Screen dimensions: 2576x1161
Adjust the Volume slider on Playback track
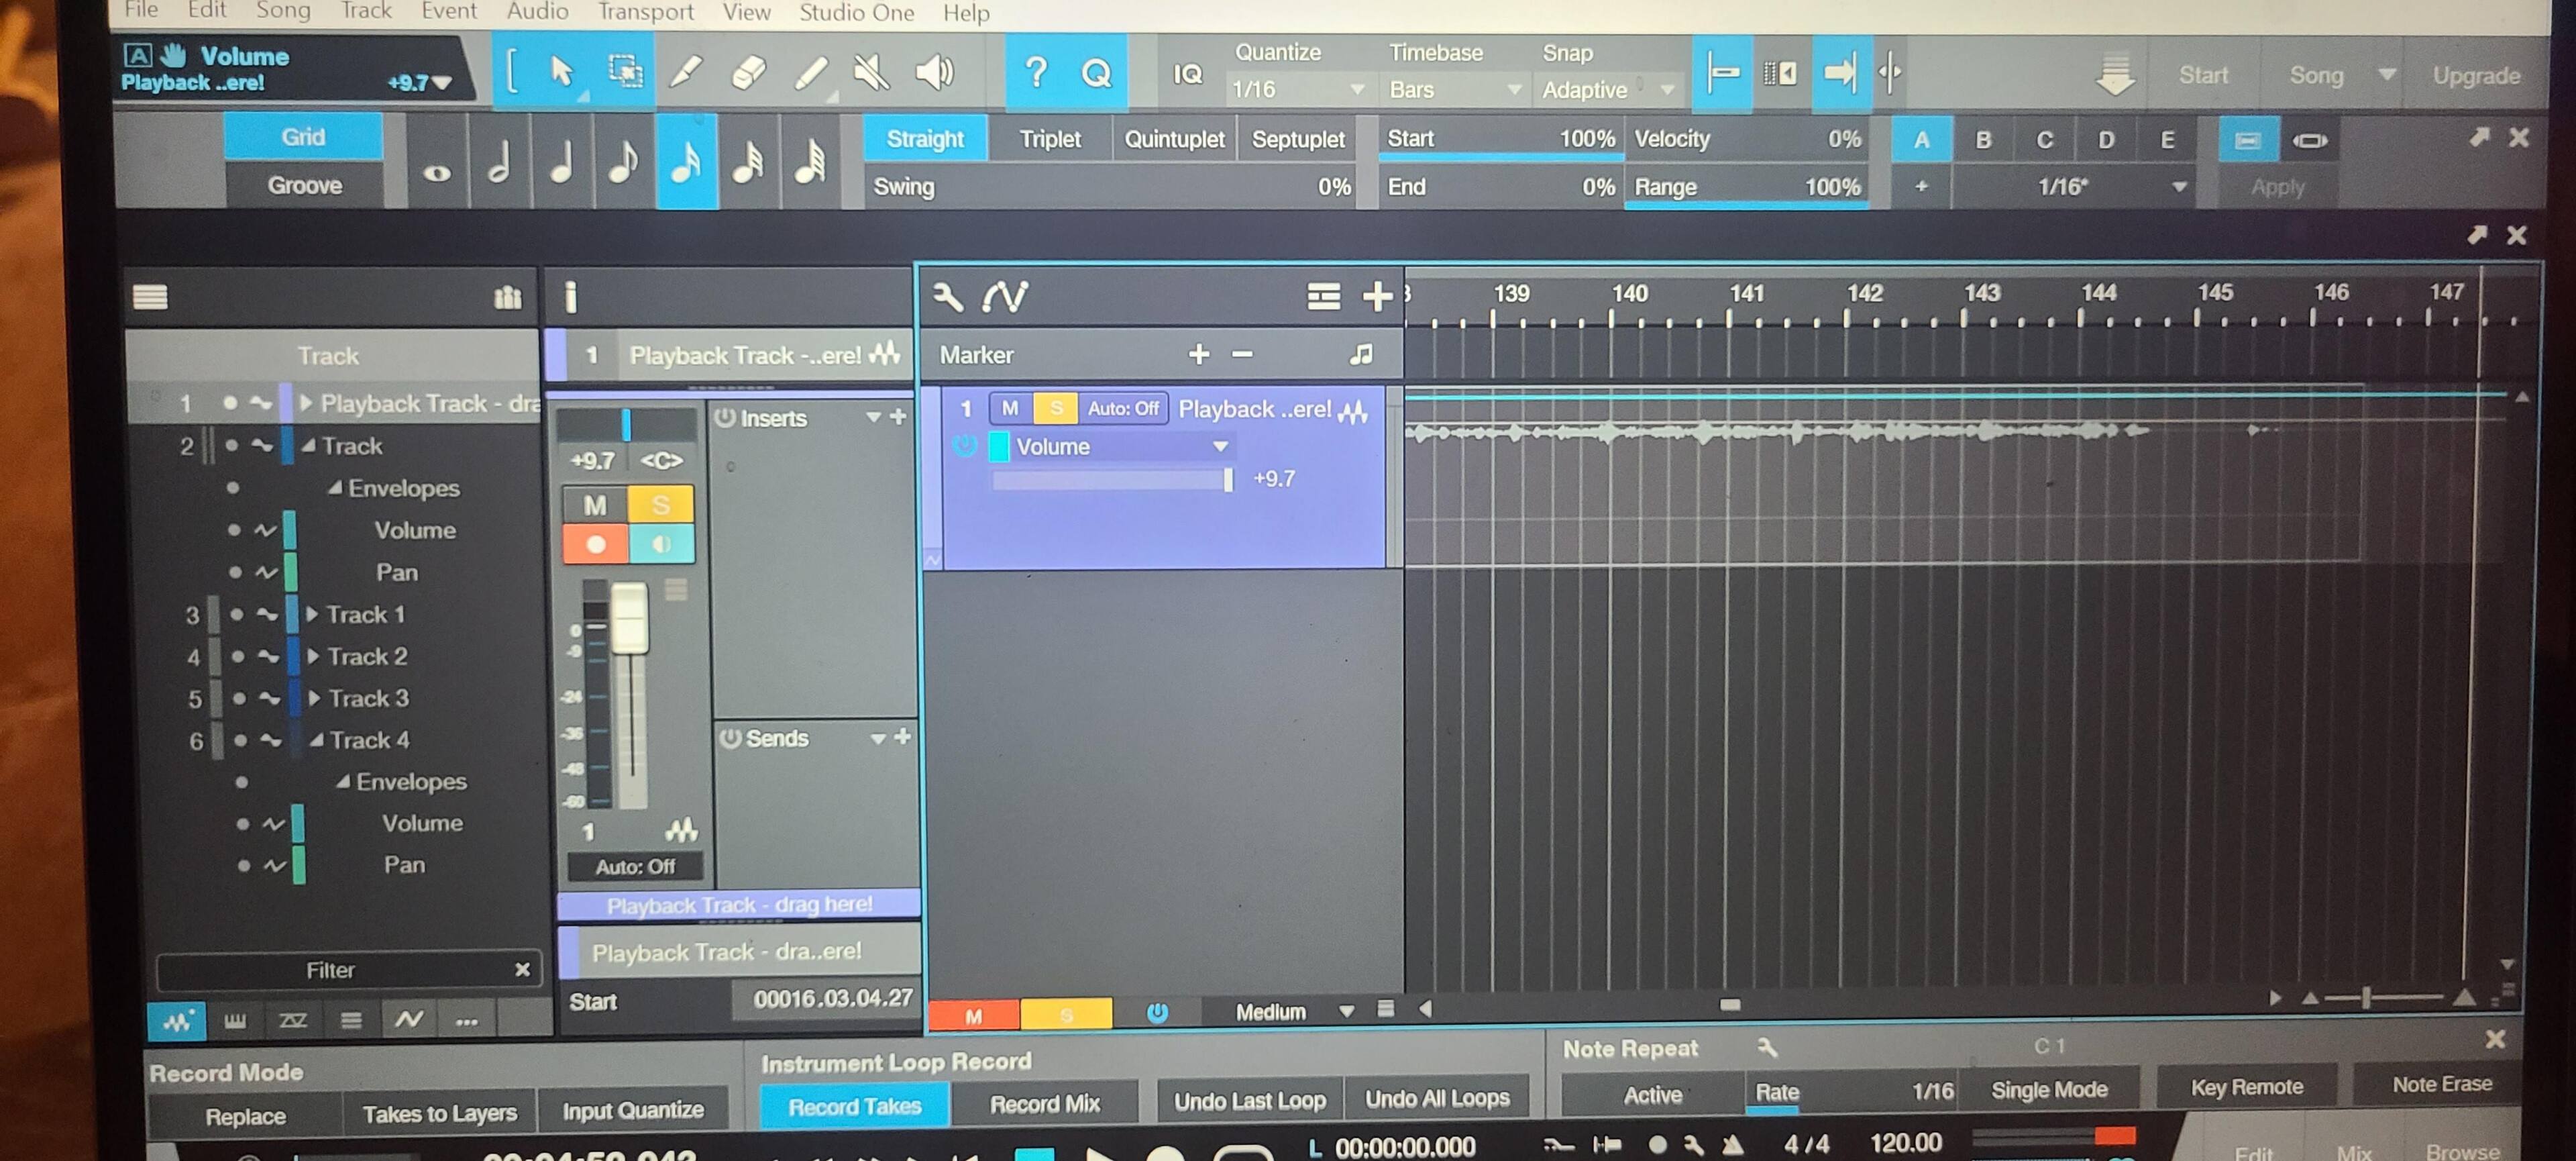[1227, 480]
